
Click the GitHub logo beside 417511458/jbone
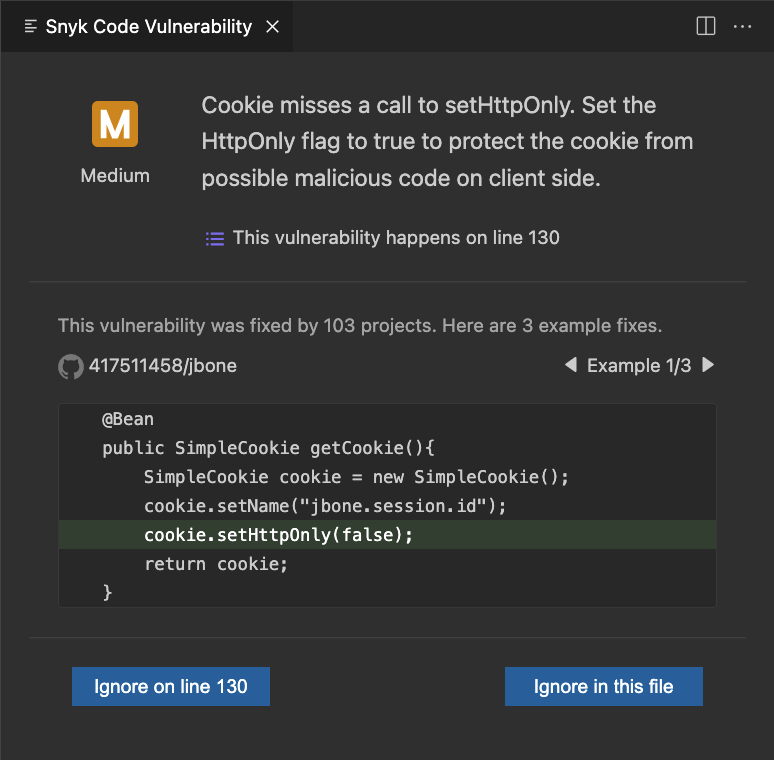[70, 366]
